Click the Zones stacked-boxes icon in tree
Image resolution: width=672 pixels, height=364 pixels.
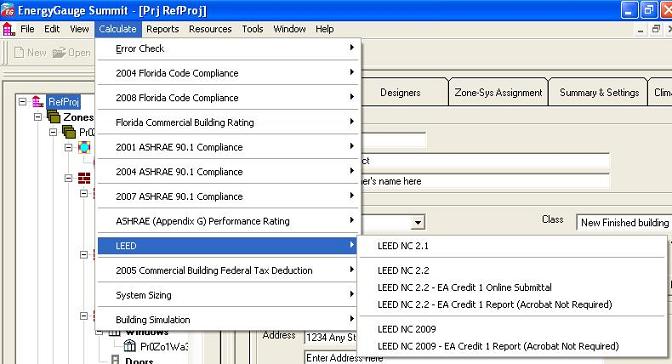54,117
